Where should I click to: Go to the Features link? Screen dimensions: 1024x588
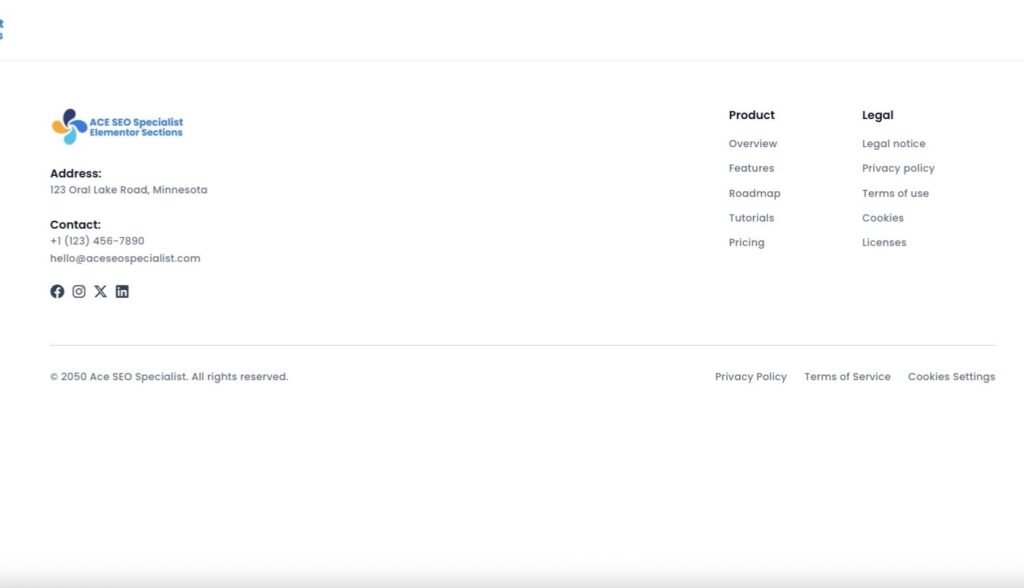click(751, 168)
